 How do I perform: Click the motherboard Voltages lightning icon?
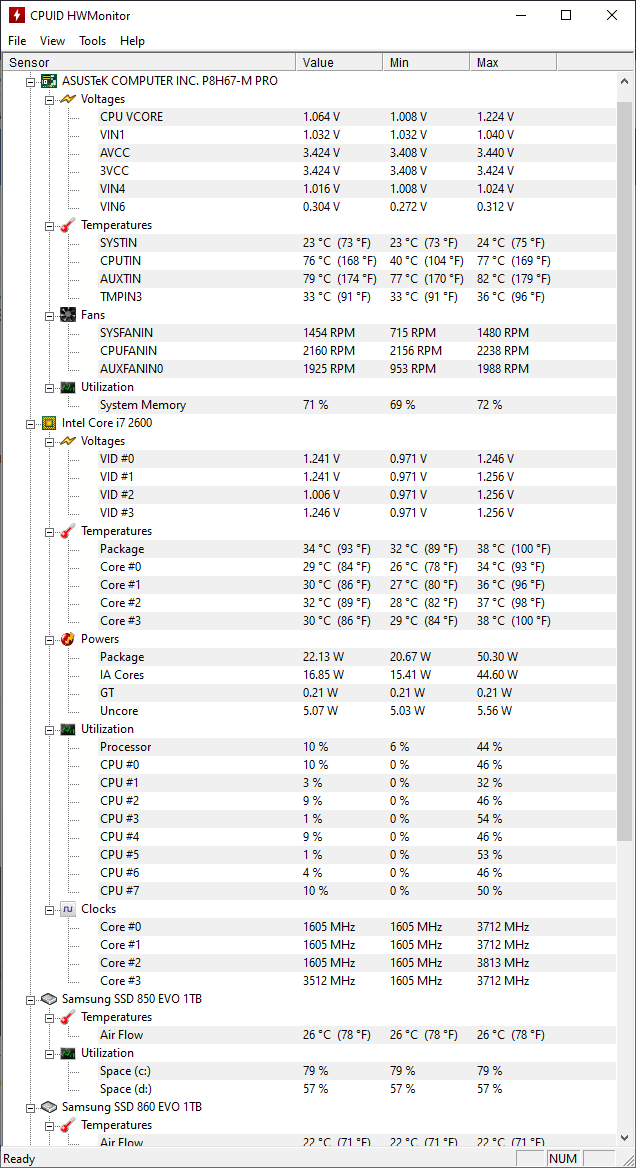[68, 99]
